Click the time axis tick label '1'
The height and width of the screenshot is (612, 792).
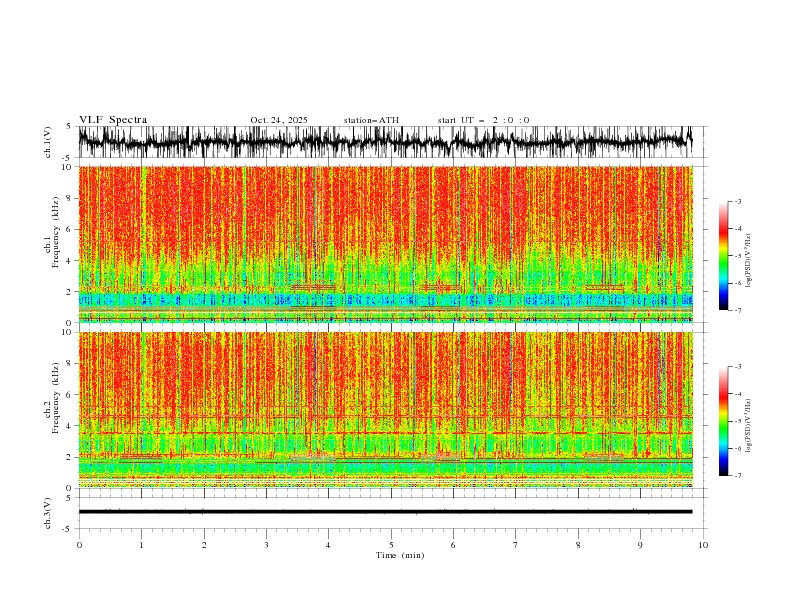pos(141,545)
